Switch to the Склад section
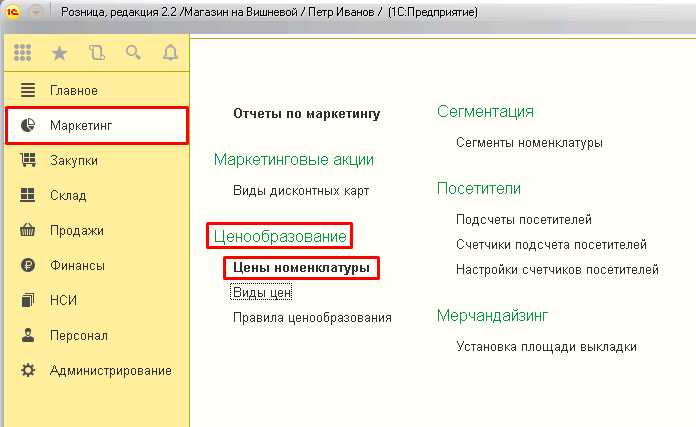This screenshot has width=696, height=427. coord(97,195)
